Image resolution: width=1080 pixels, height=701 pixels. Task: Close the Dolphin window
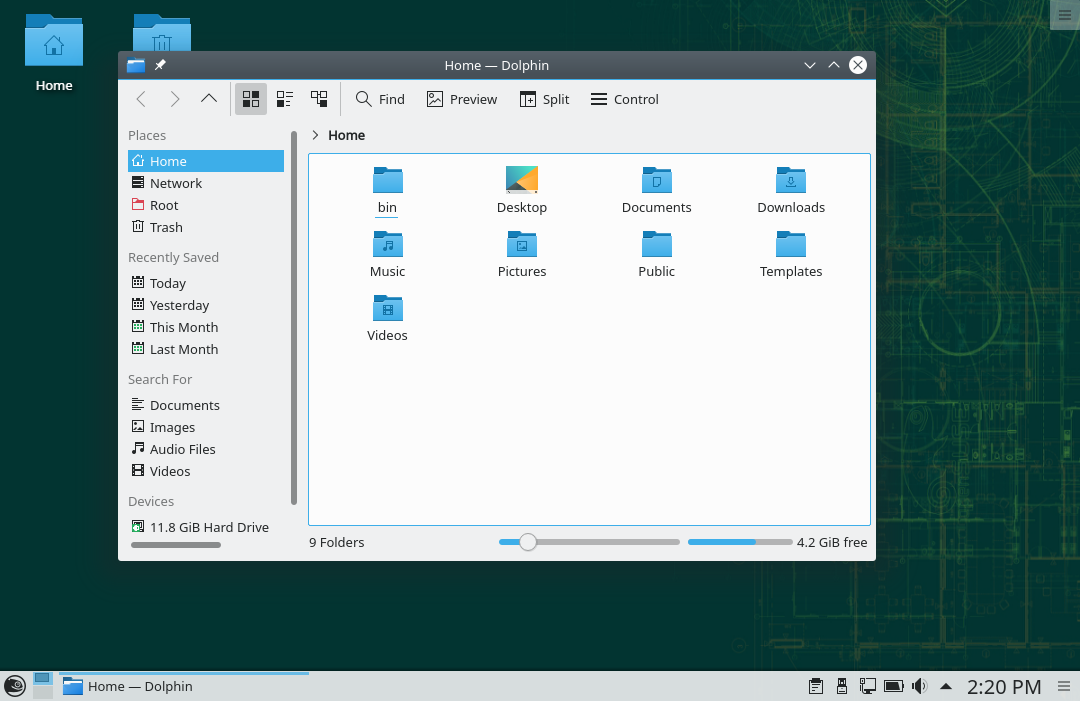click(858, 65)
